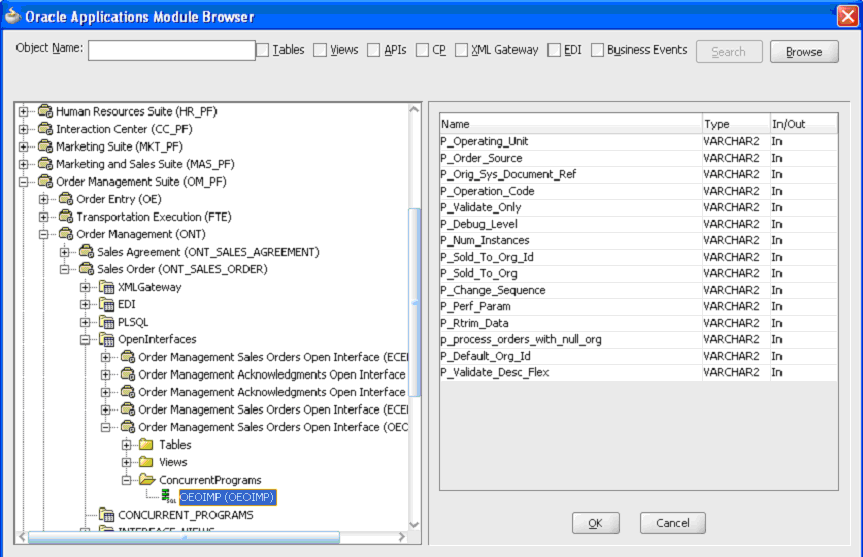Viewport: 863px width, 557px height.
Task: Select the P_Default_Org_Id parameter row
Action: coord(638,356)
